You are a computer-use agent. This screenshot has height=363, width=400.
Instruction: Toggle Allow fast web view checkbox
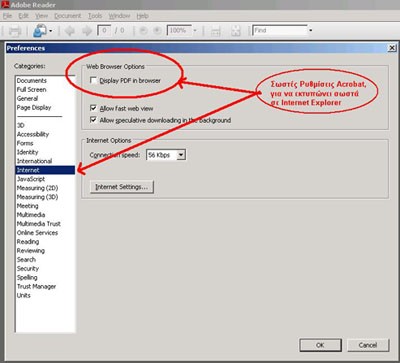pos(93,108)
